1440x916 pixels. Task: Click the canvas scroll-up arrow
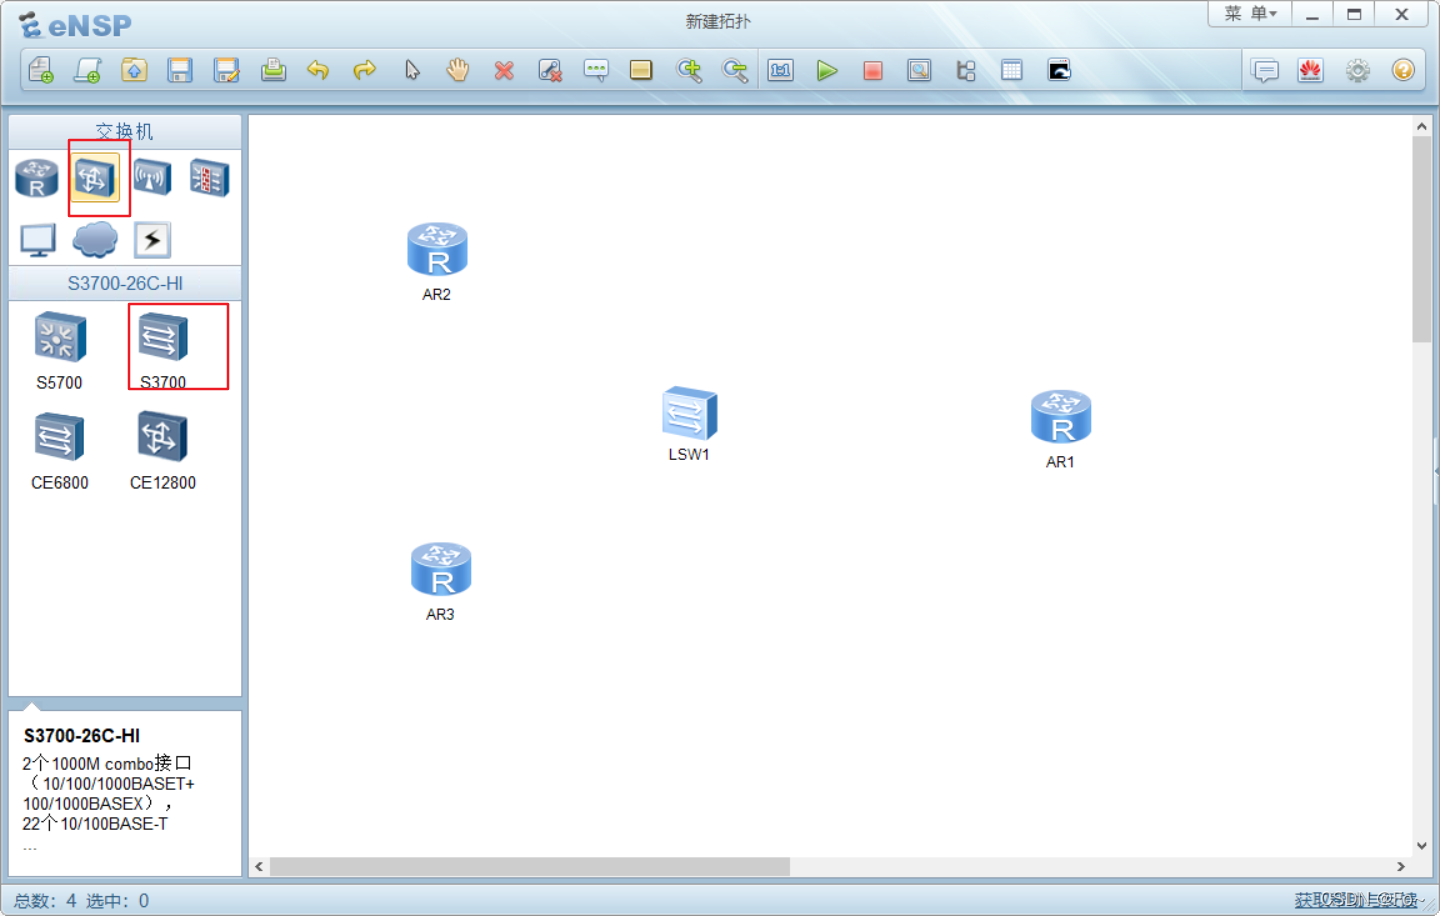1421,127
